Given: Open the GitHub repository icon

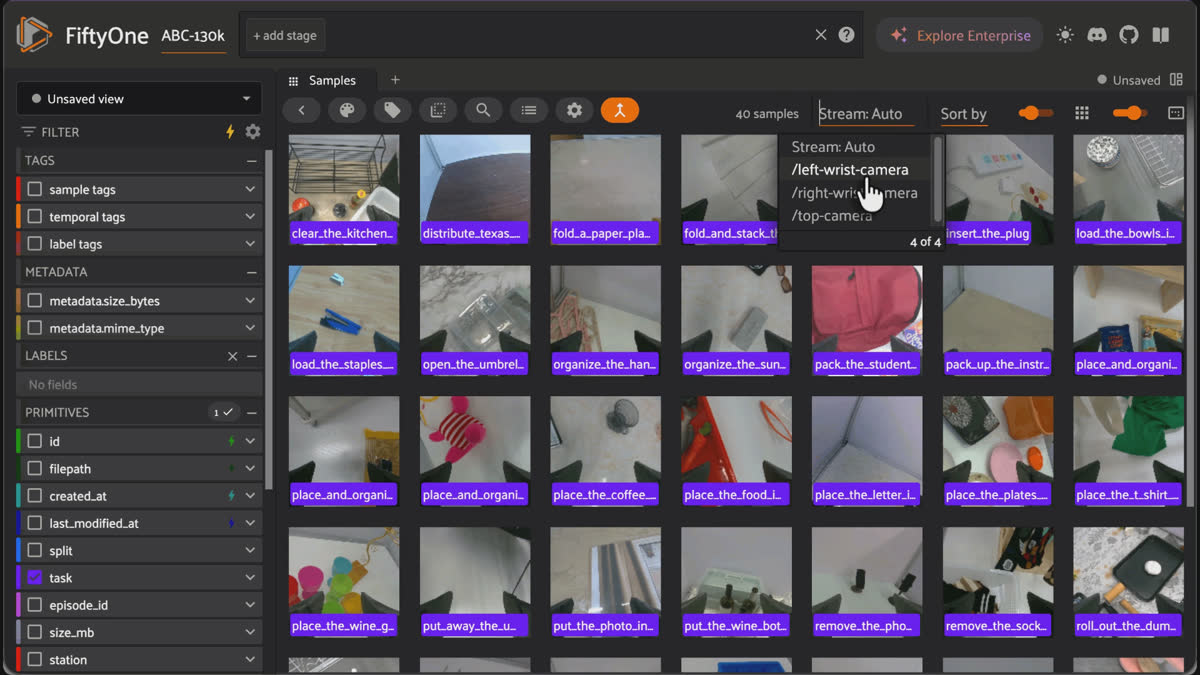Looking at the screenshot, I should (x=1129, y=35).
